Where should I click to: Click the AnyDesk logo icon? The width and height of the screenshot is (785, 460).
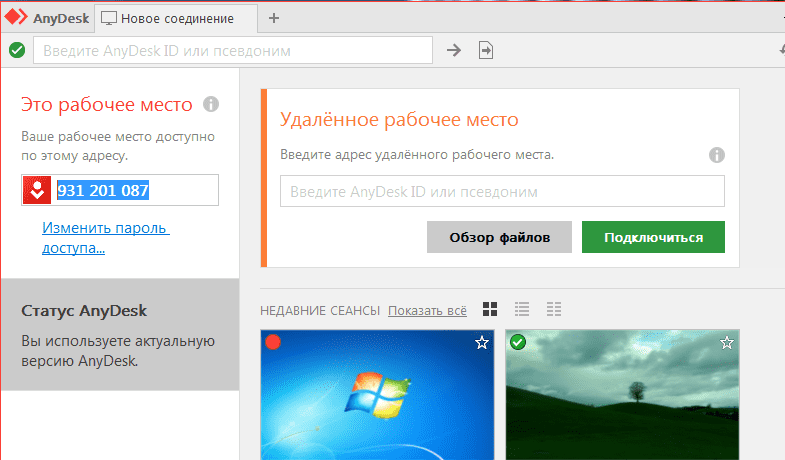click(x=16, y=17)
